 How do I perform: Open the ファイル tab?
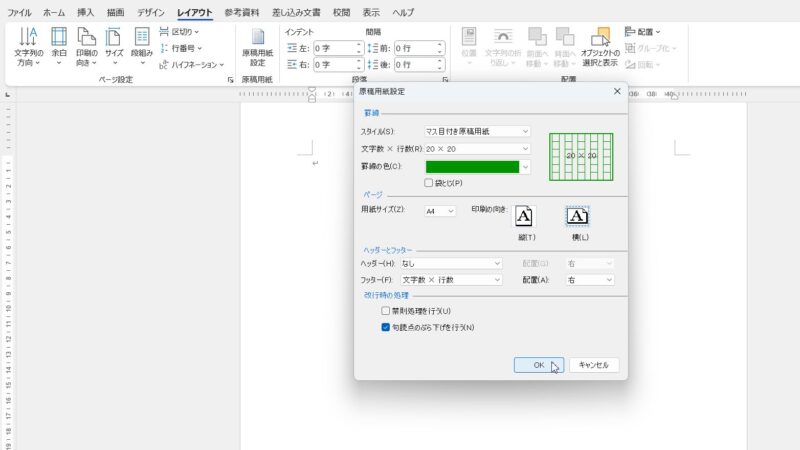click(19, 12)
